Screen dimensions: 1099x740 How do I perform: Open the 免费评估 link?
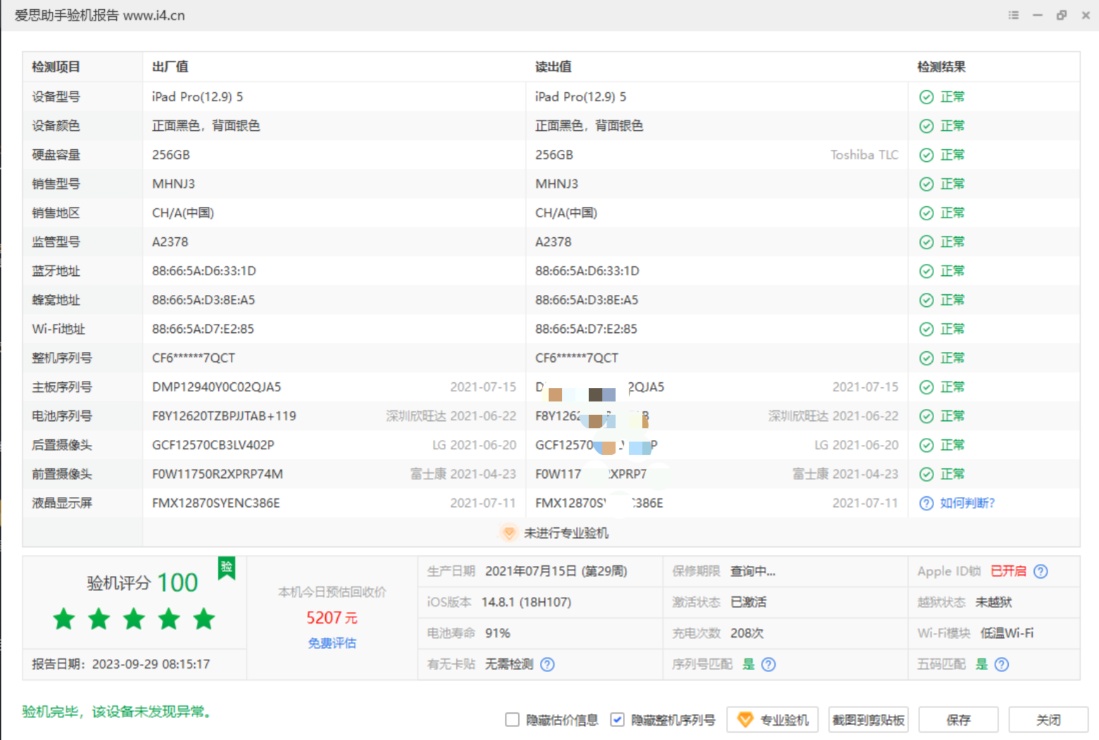(332, 643)
